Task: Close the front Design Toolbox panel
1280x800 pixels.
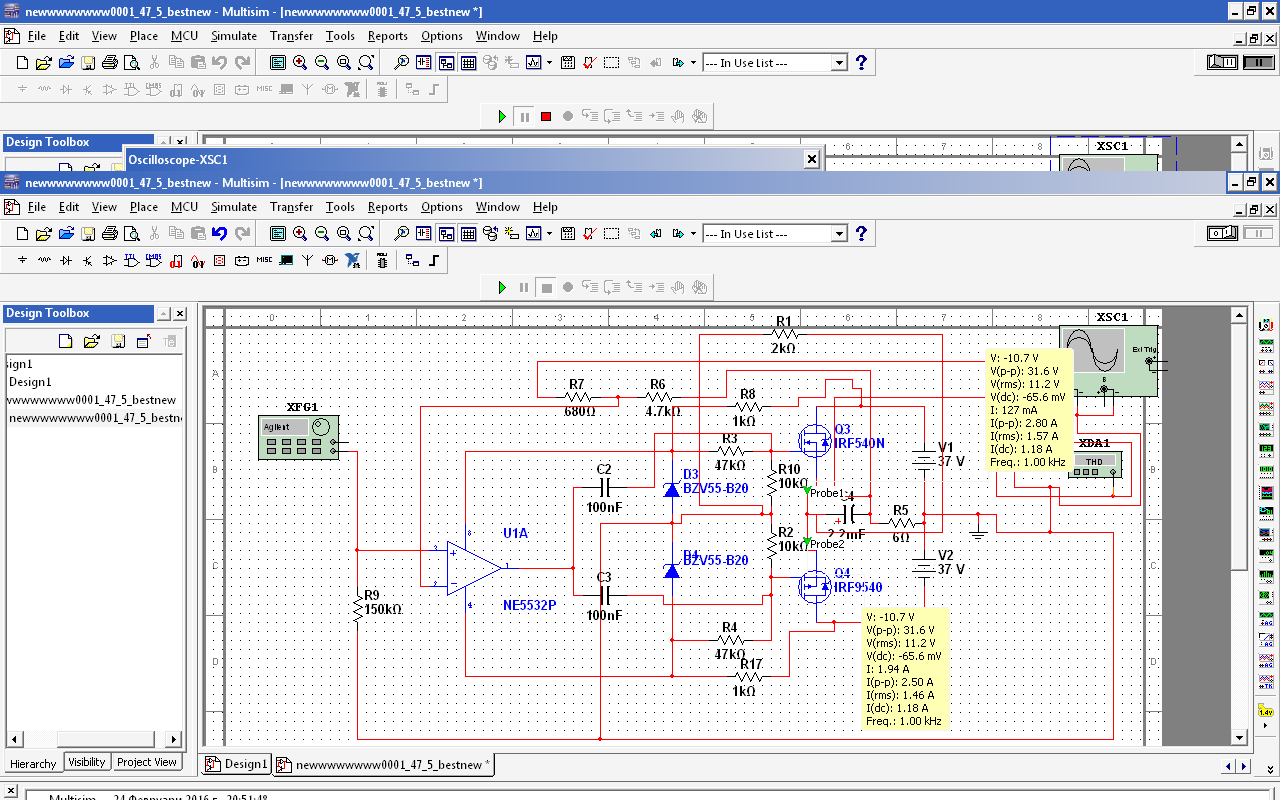Action: click(x=181, y=314)
